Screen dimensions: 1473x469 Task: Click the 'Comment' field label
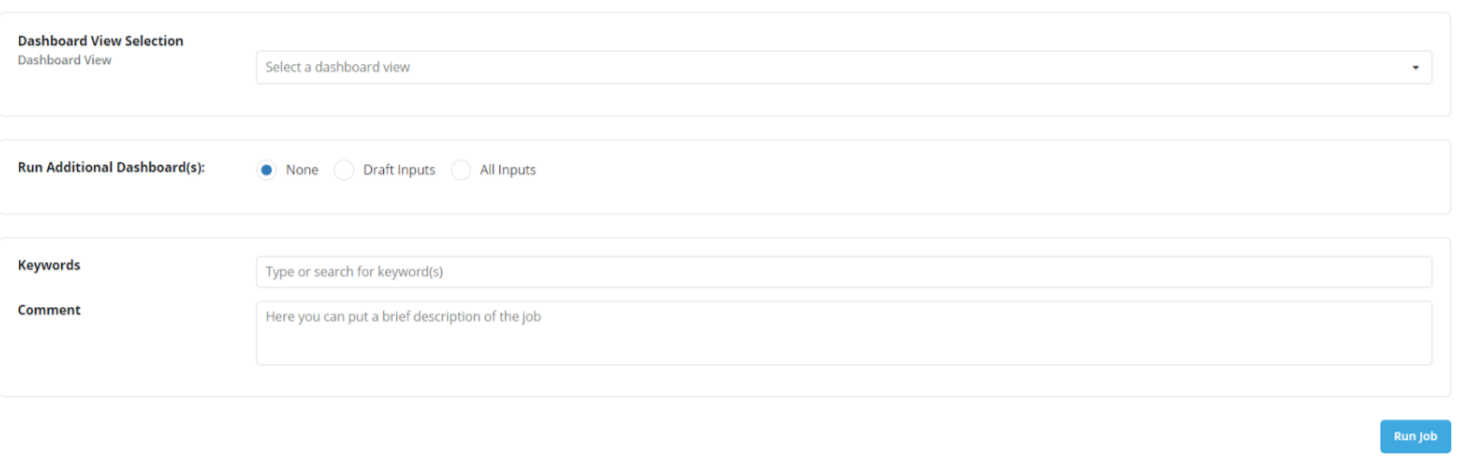[x=49, y=310]
